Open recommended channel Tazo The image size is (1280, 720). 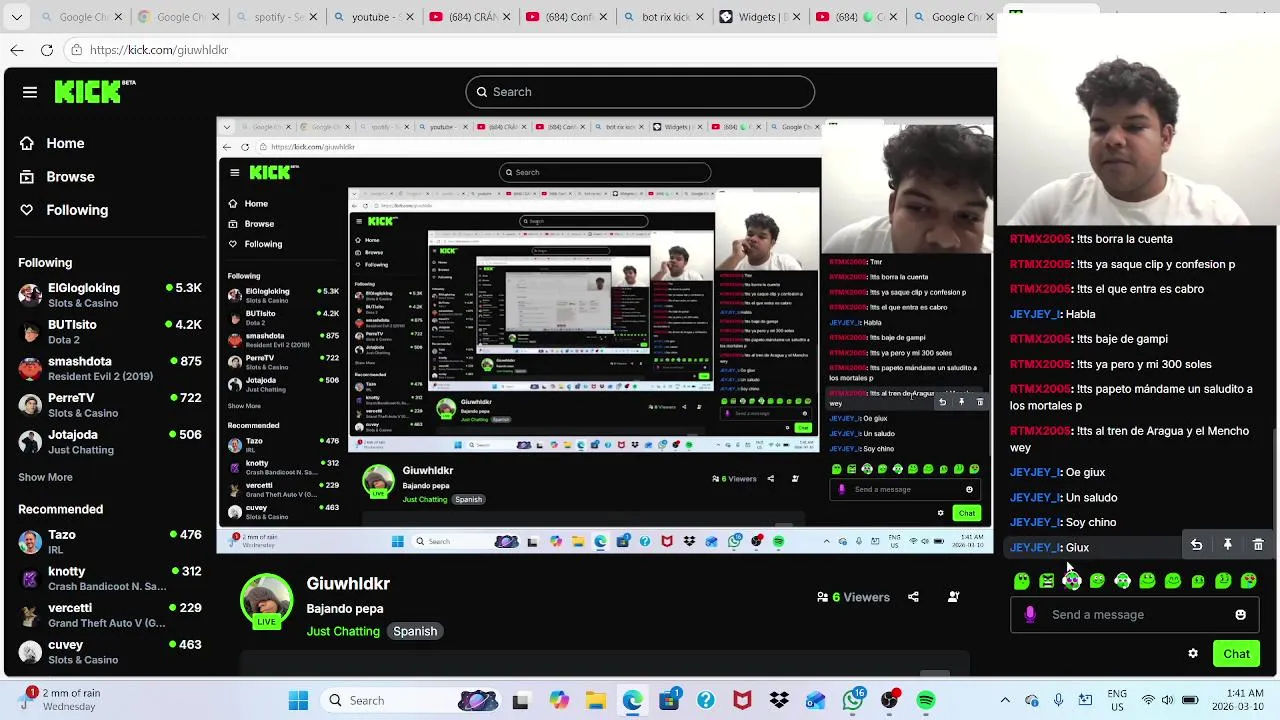pyautogui.click(x=110, y=542)
